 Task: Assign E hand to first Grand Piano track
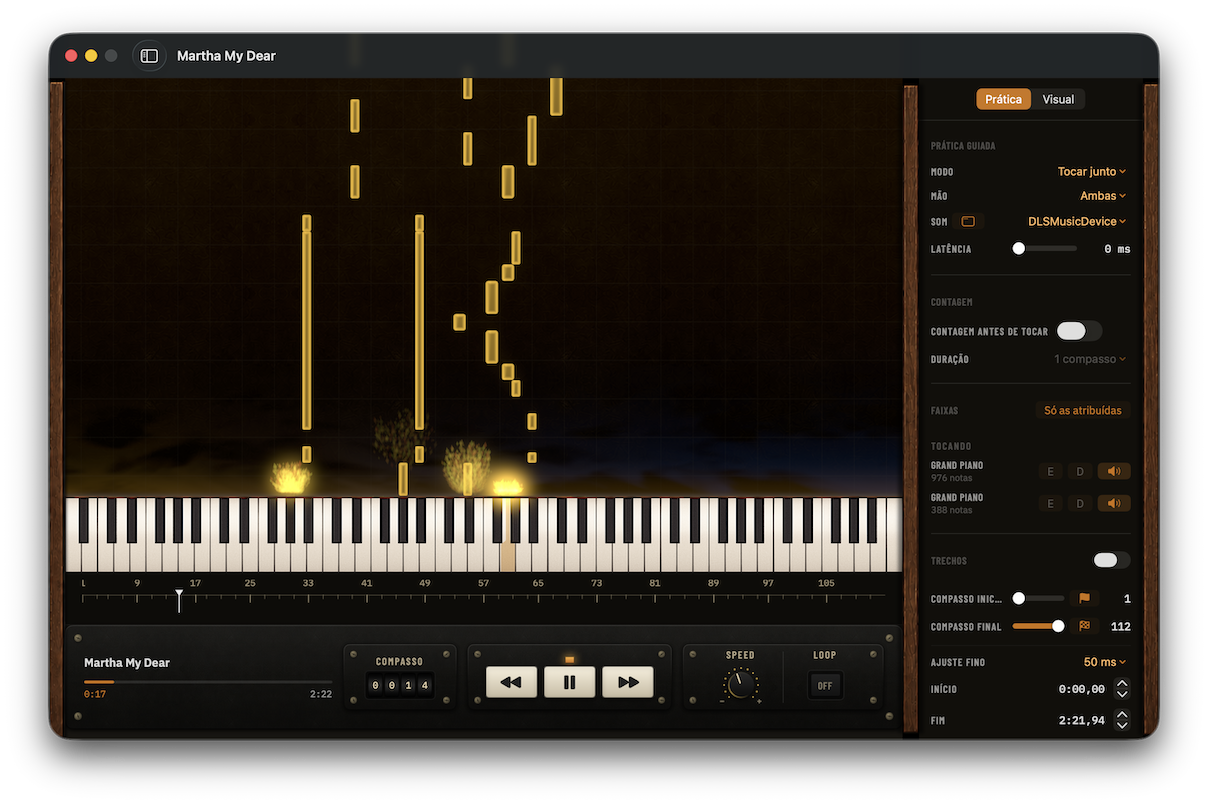pos(1050,472)
